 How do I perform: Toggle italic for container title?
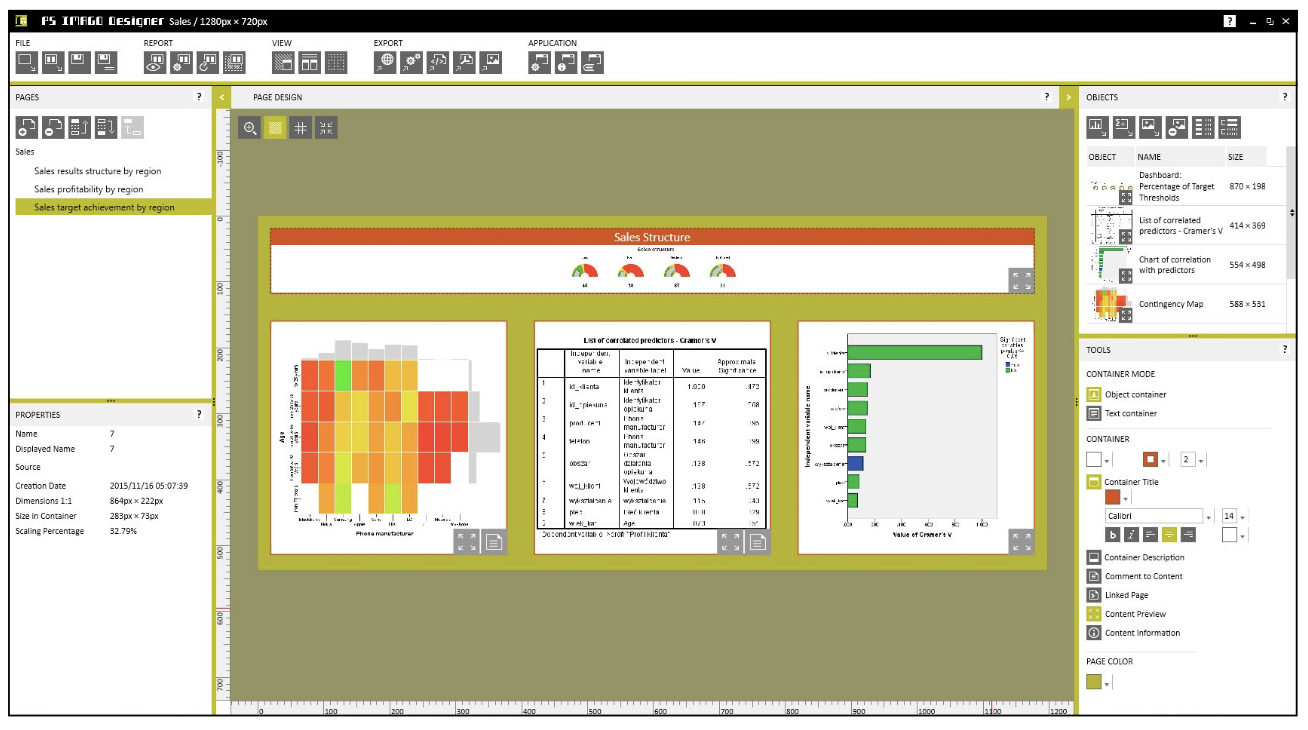pyautogui.click(x=1131, y=535)
